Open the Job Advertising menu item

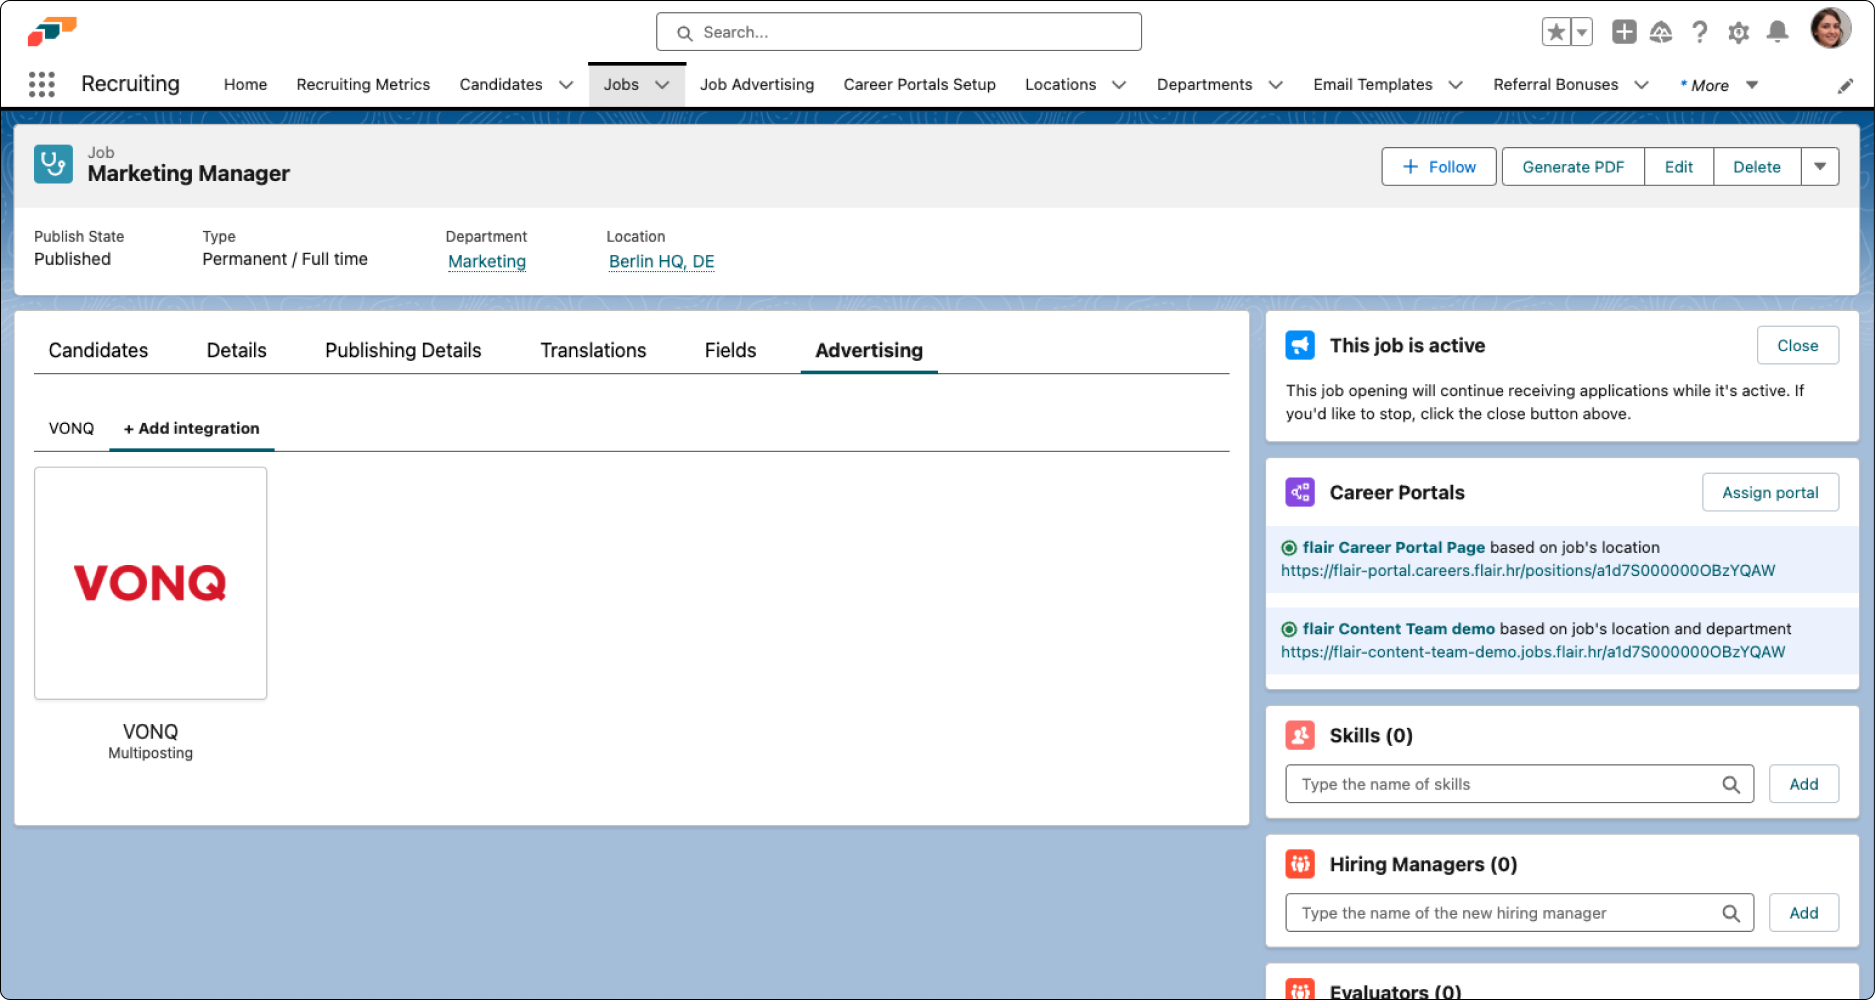pyautogui.click(x=757, y=85)
